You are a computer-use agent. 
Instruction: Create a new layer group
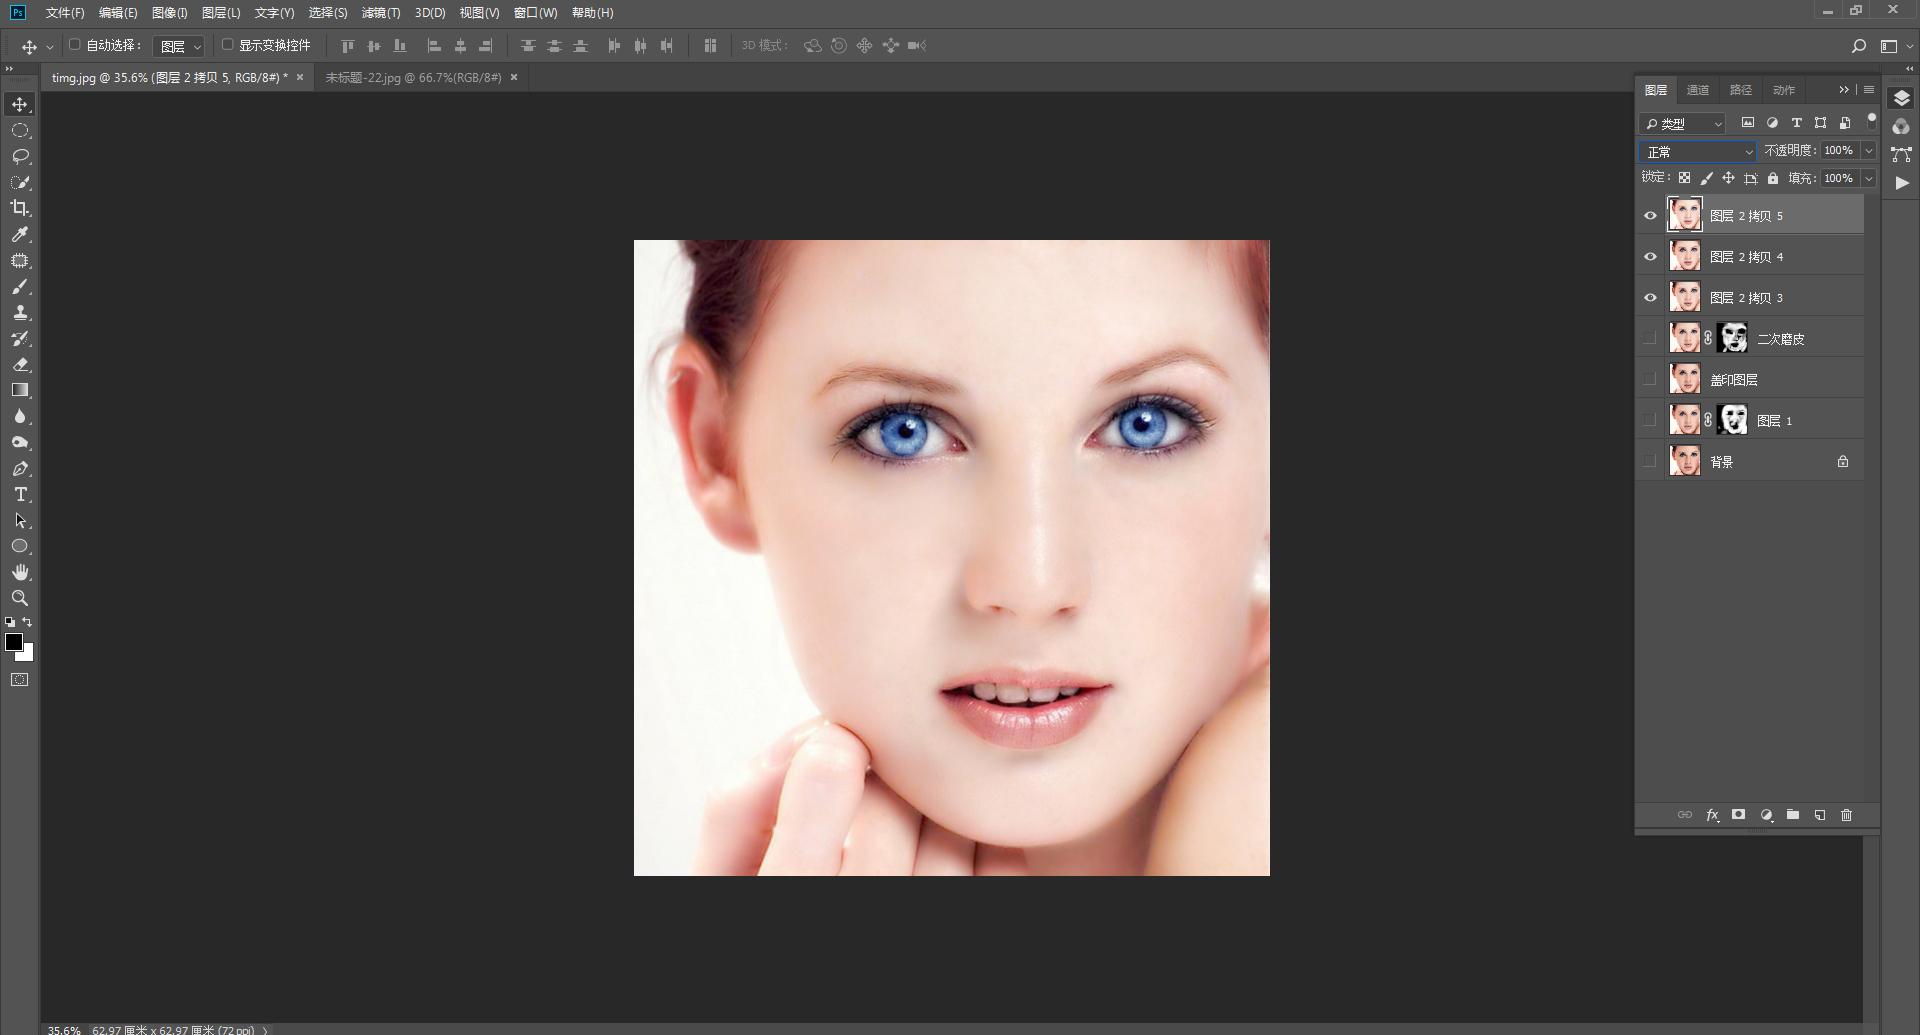pyautogui.click(x=1793, y=815)
